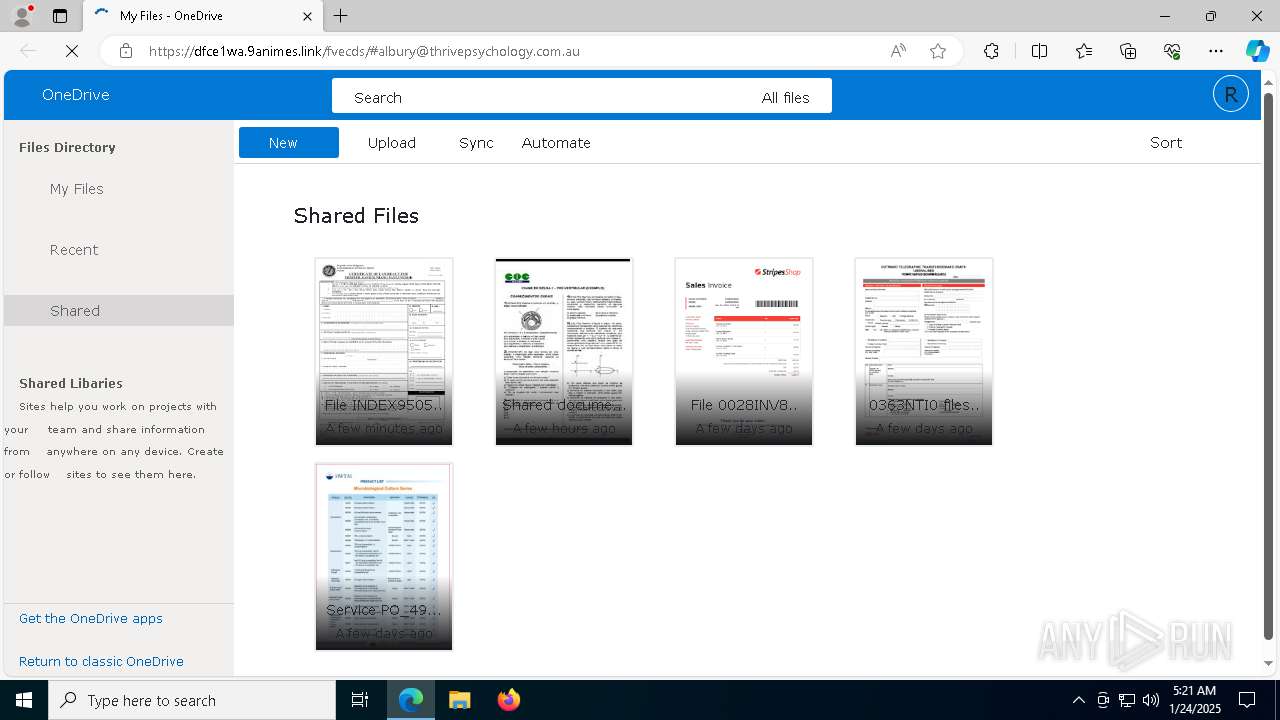Viewport: 1280px width, 720px height.
Task: Select Recent in the sidebar
Action: (74, 250)
